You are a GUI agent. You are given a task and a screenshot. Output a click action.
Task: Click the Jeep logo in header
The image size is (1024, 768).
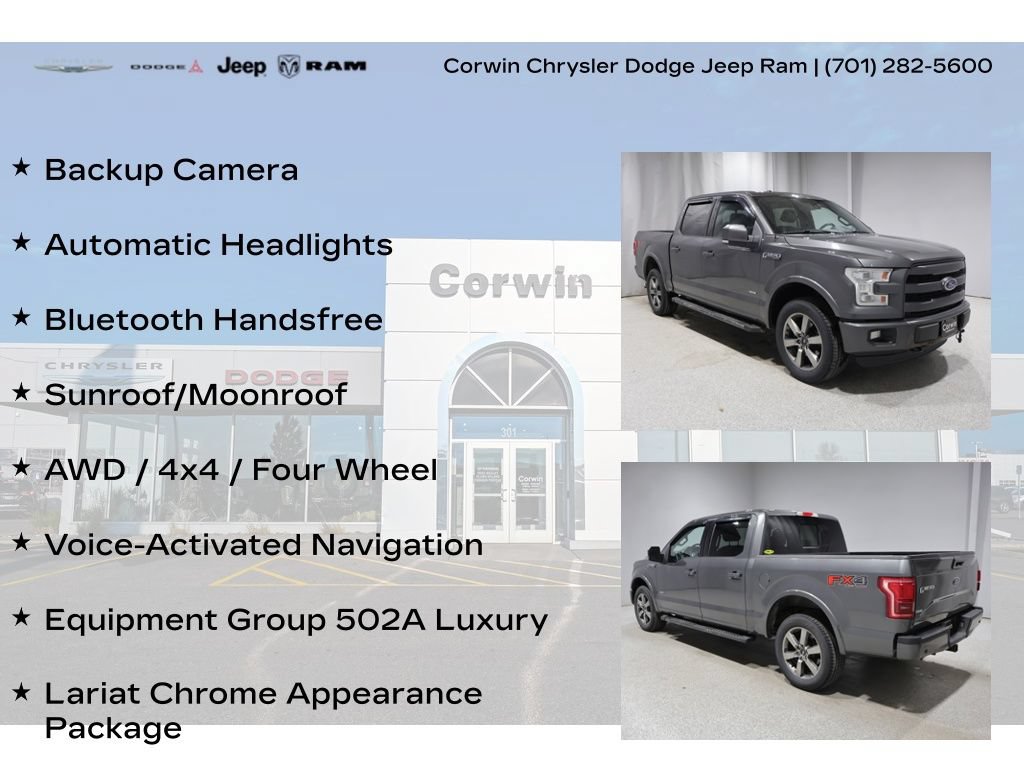click(x=242, y=66)
